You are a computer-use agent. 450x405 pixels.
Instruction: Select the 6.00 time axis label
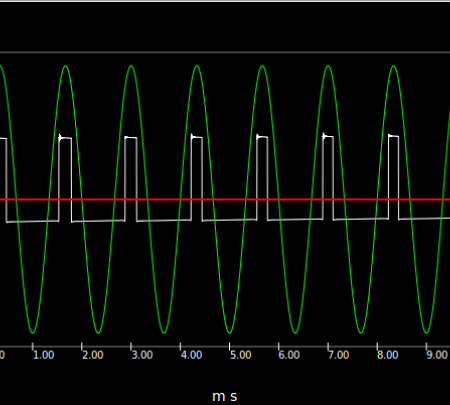coord(289,355)
